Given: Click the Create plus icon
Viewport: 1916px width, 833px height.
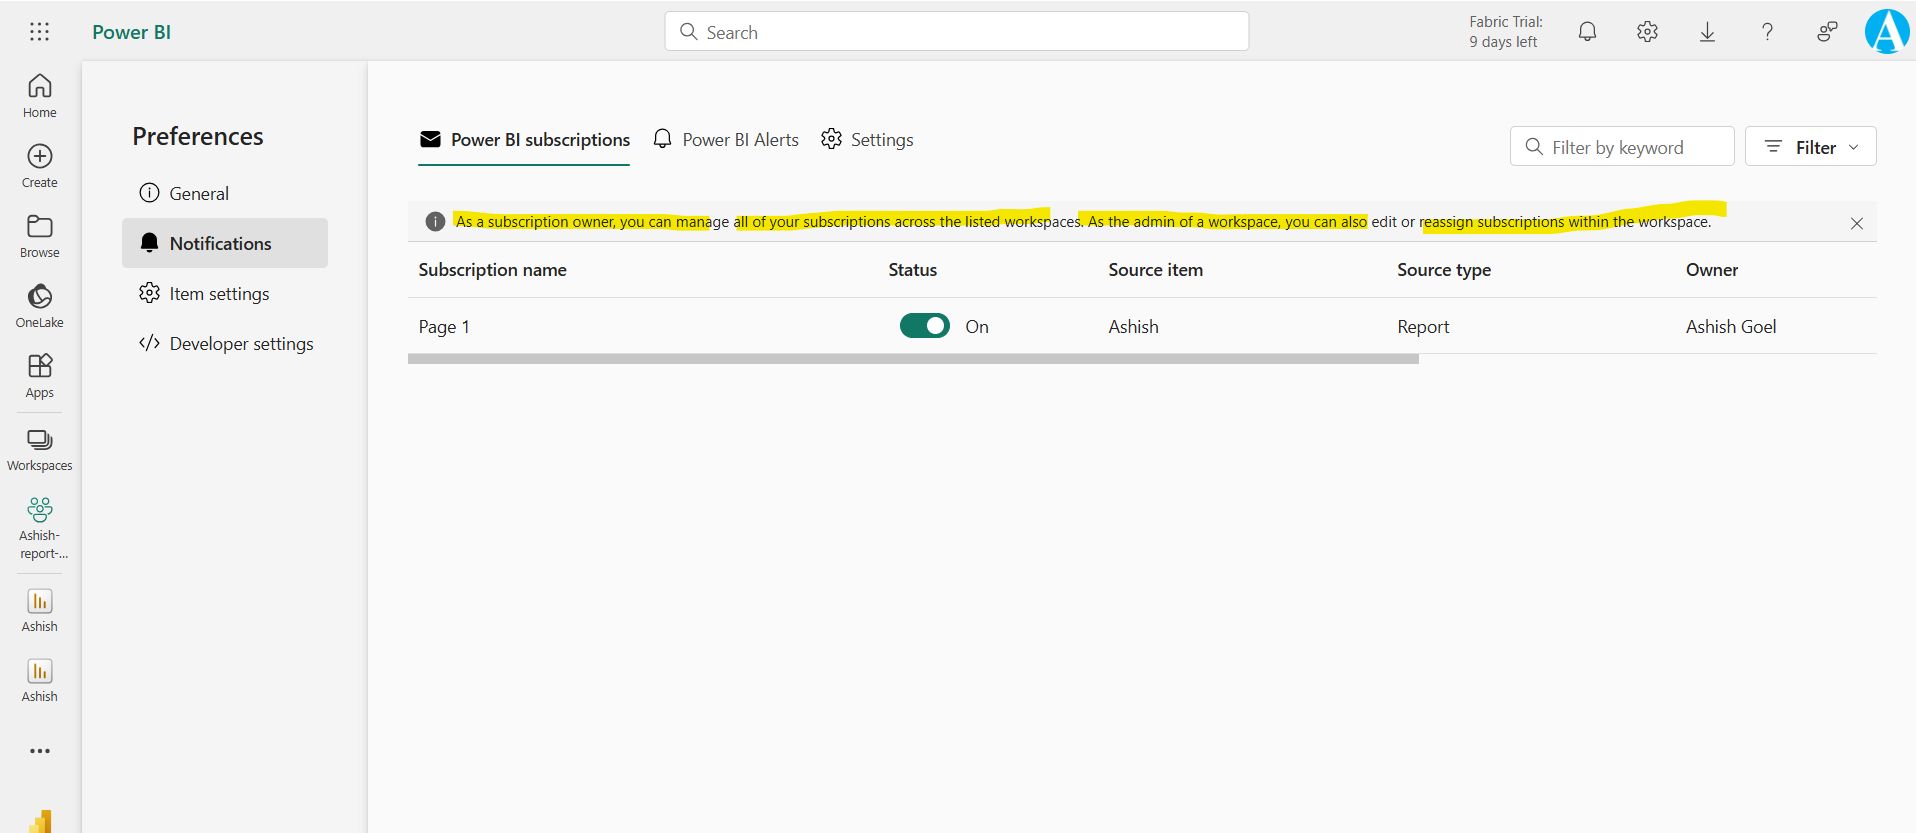Looking at the screenshot, I should (40, 165).
